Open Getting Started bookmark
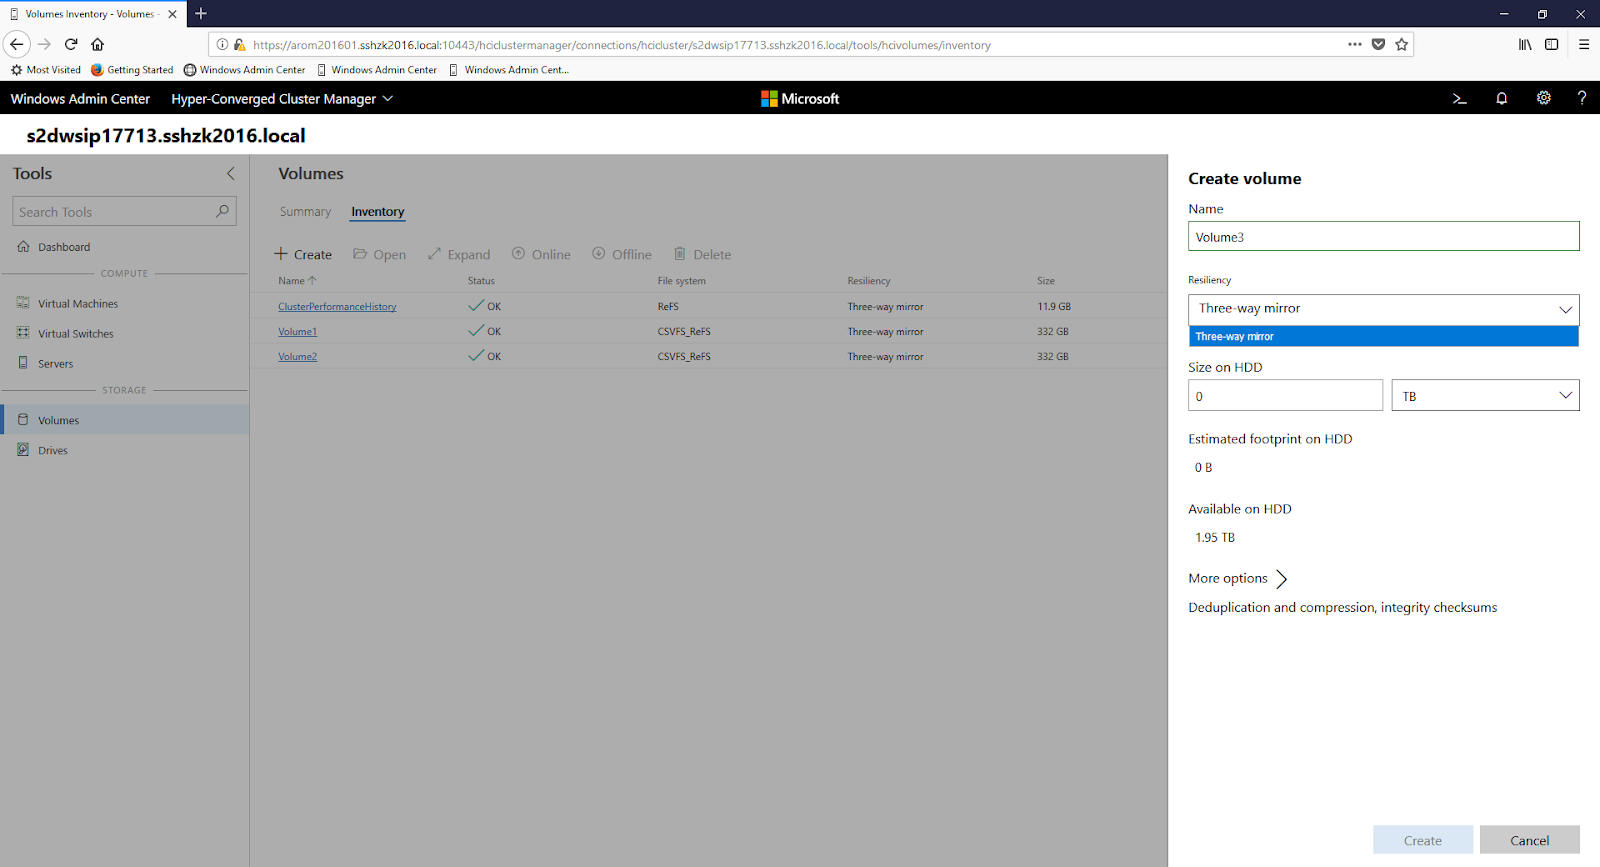Screen dimensions: 1600x867 [x=132, y=70]
